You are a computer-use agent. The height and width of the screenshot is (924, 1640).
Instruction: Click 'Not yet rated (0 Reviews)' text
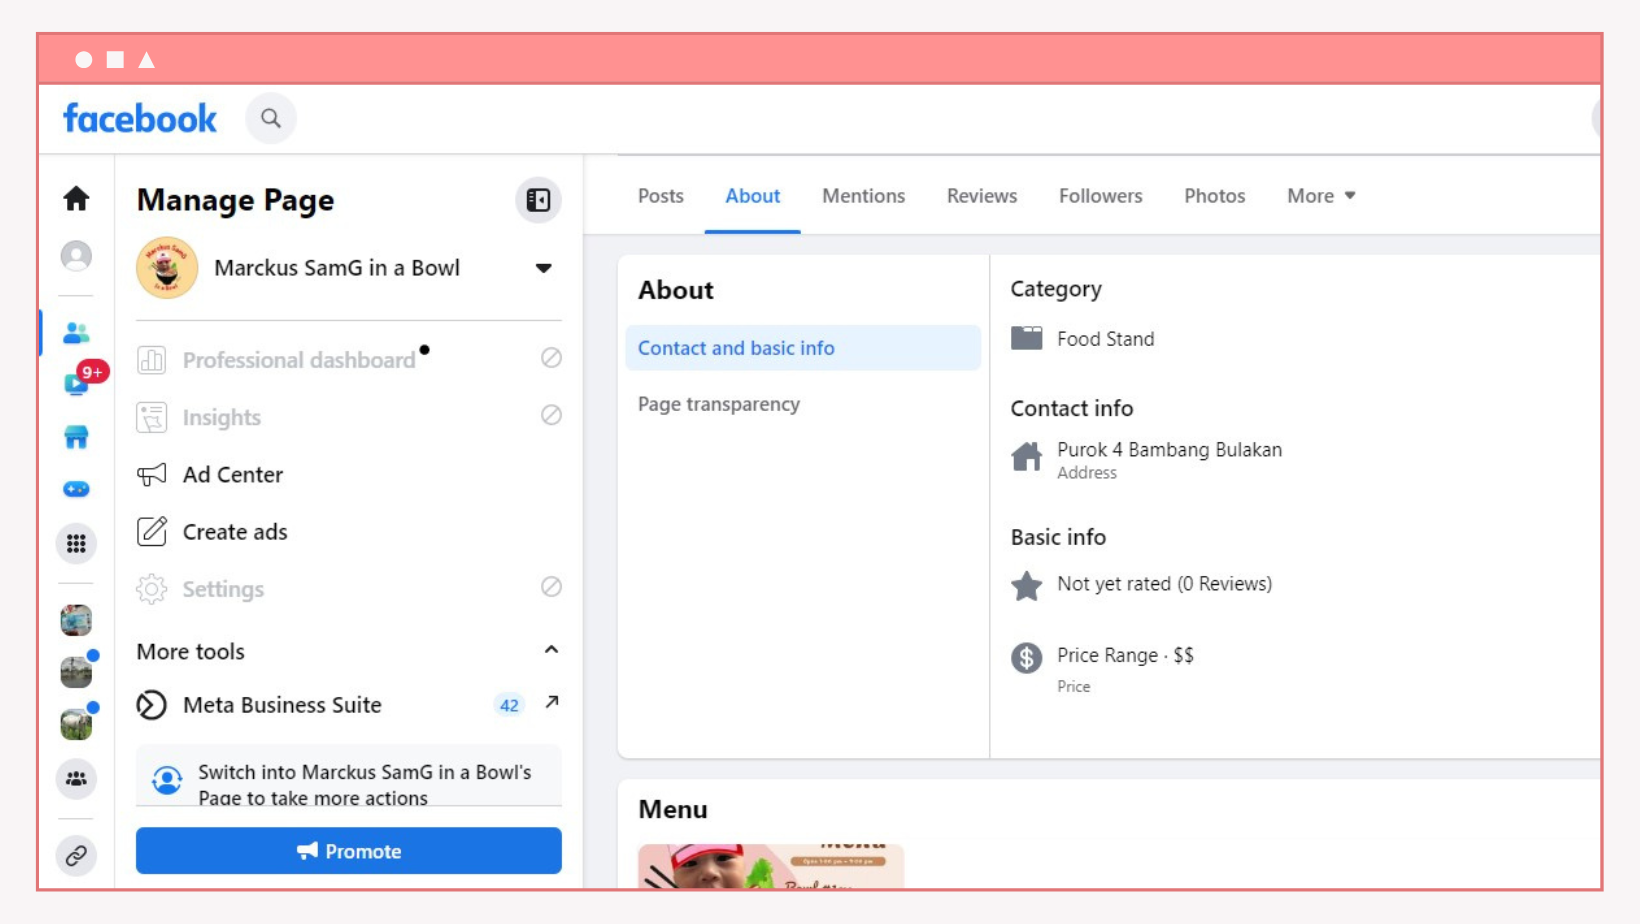point(1165,584)
